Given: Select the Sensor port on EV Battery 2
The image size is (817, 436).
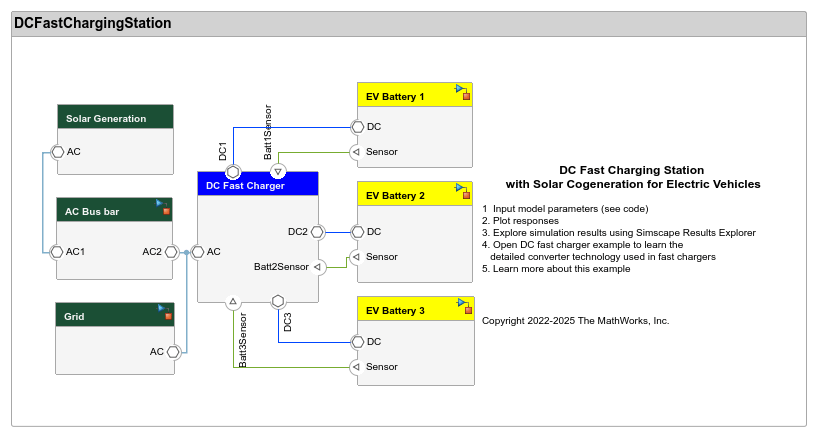Looking at the screenshot, I should [356, 257].
